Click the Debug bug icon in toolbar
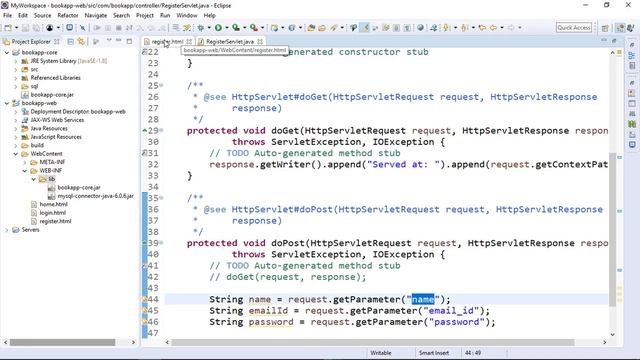 coord(201,28)
